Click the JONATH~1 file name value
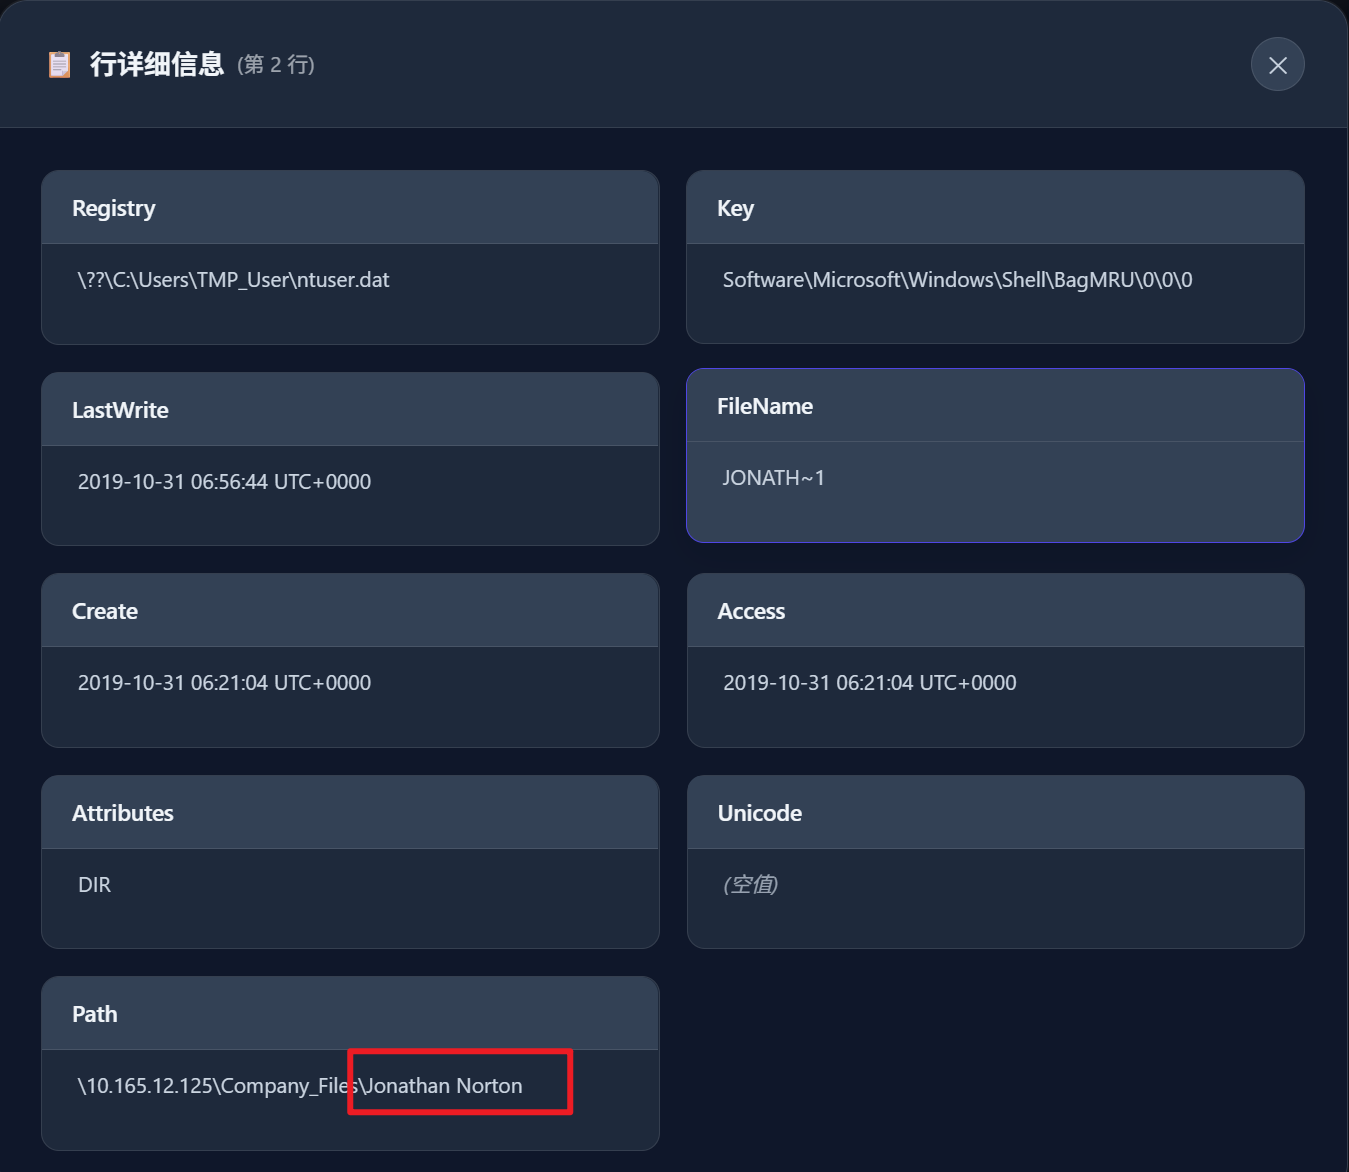Screen dimensions: 1349x1172 pos(773,478)
